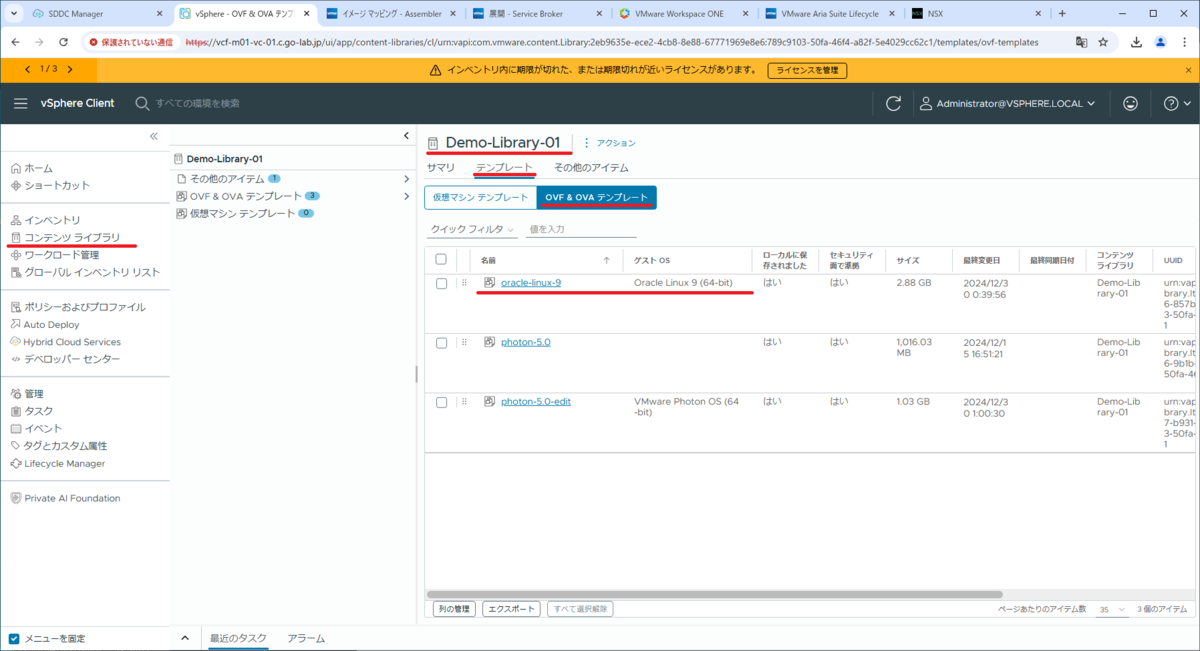Open the feedback smiley icon
This screenshot has width=1200, height=651.
(1131, 103)
